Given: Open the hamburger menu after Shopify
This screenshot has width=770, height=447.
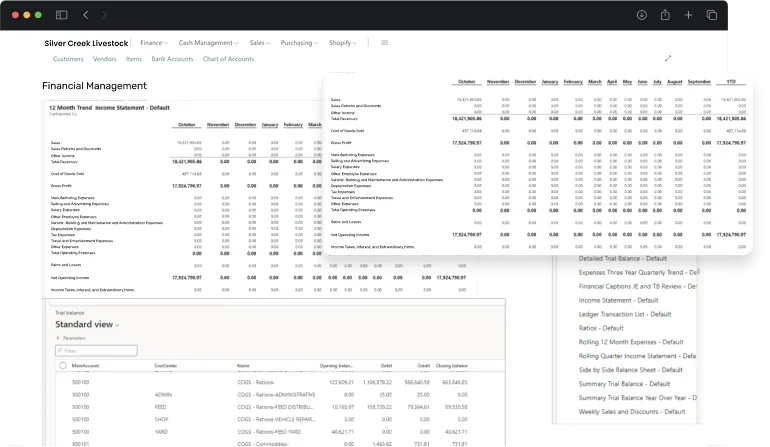Looking at the screenshot, I should click(384, 43).
